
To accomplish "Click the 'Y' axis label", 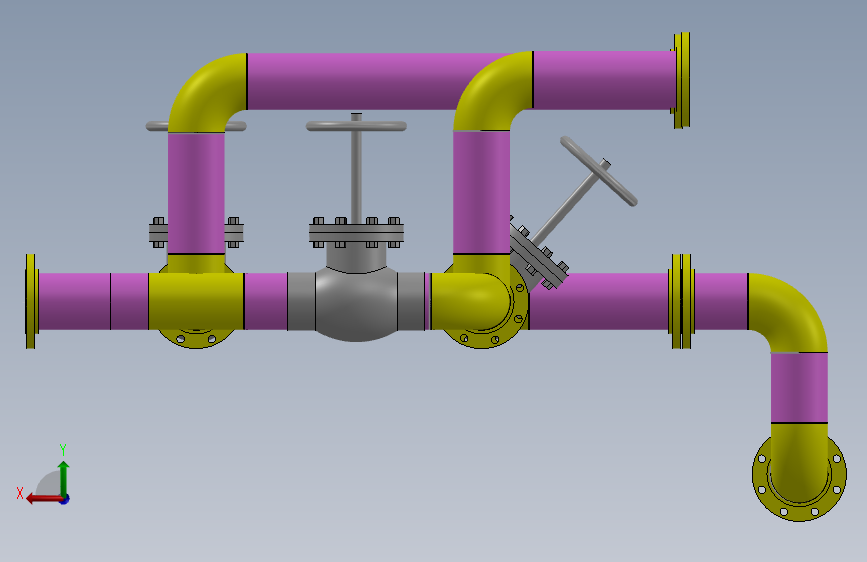I will click(x=63, y=449).
